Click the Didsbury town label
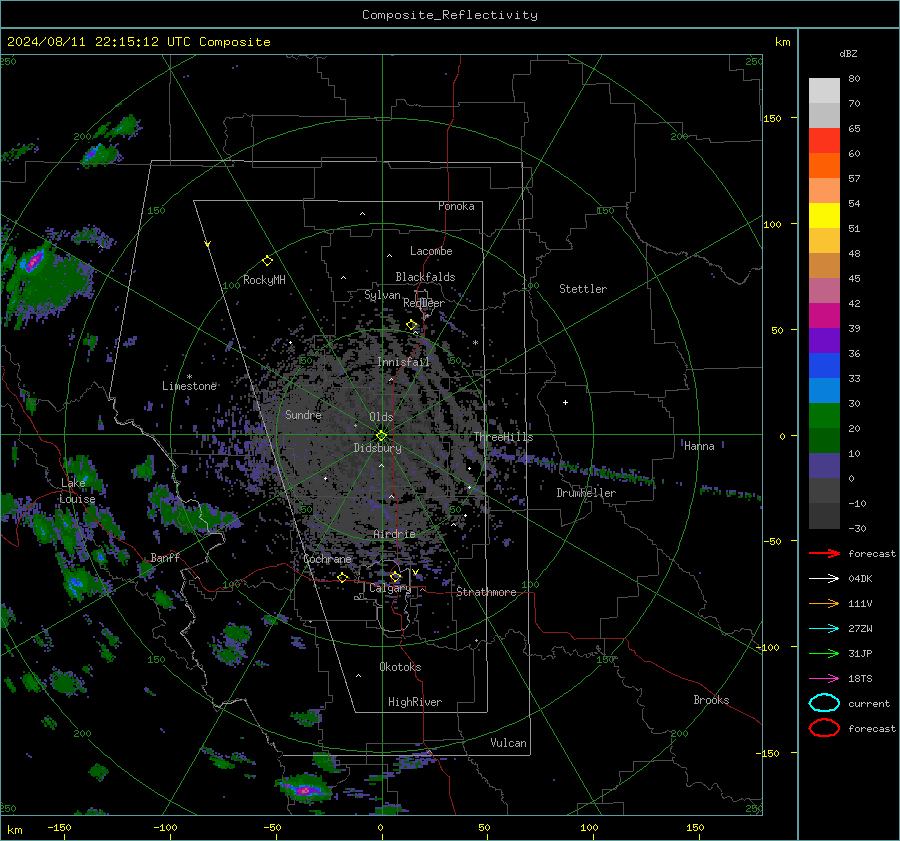The image size is (900, 841). [377, 448]
